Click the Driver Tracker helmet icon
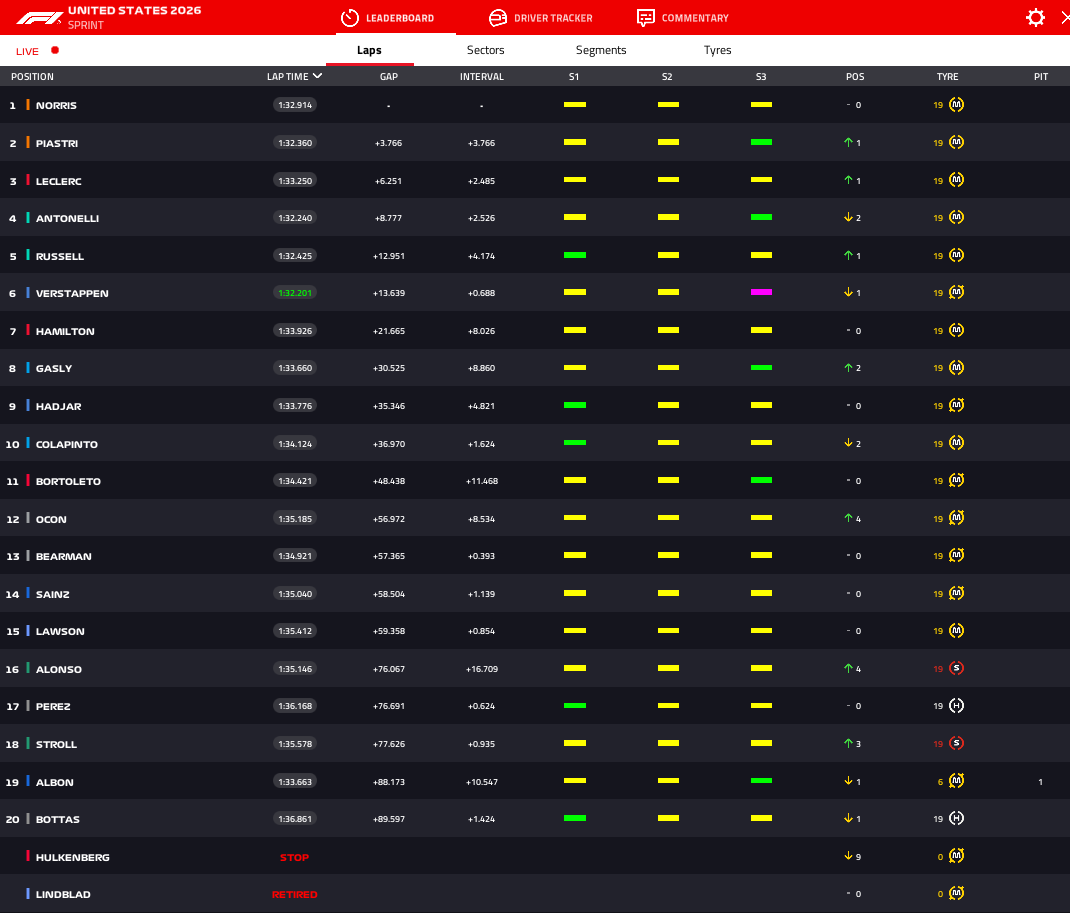 [x=497, y=18]
